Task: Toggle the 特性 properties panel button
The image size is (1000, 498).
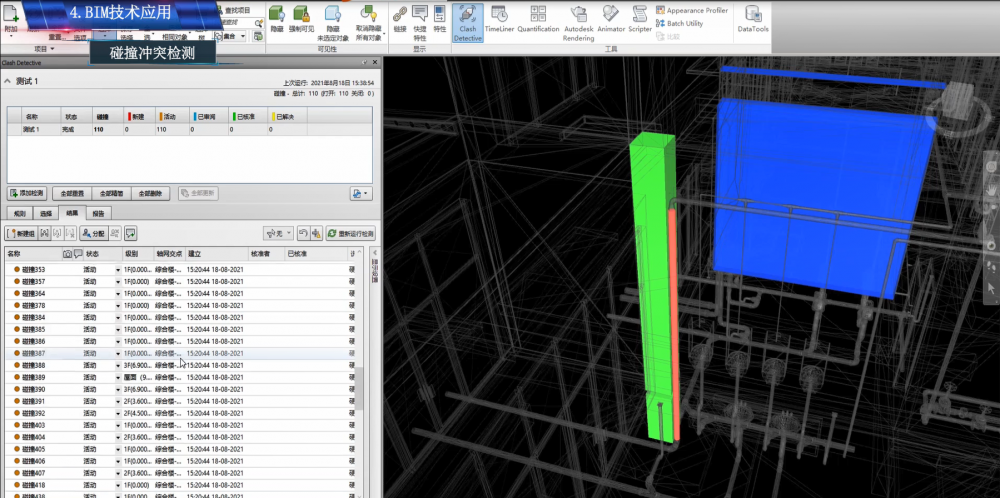Action: point(440,19)
